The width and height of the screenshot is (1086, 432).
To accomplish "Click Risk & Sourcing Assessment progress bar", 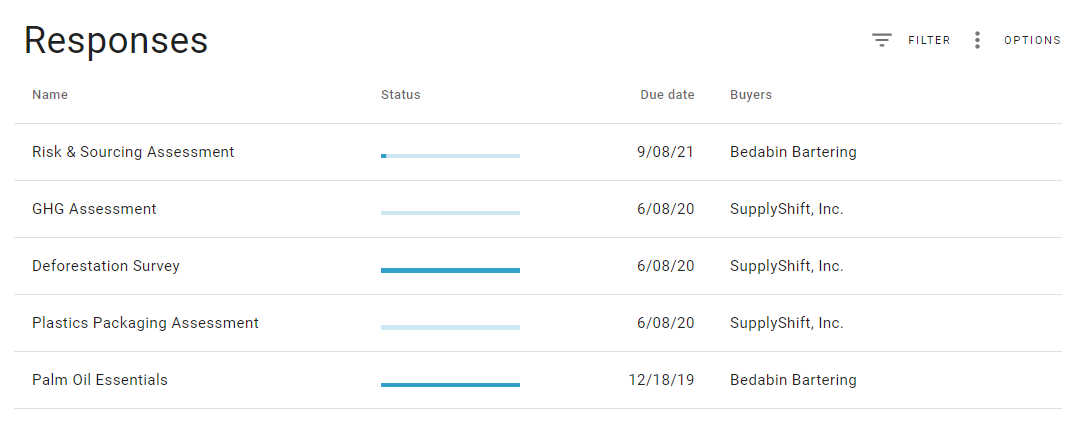I will click(450, 156).
